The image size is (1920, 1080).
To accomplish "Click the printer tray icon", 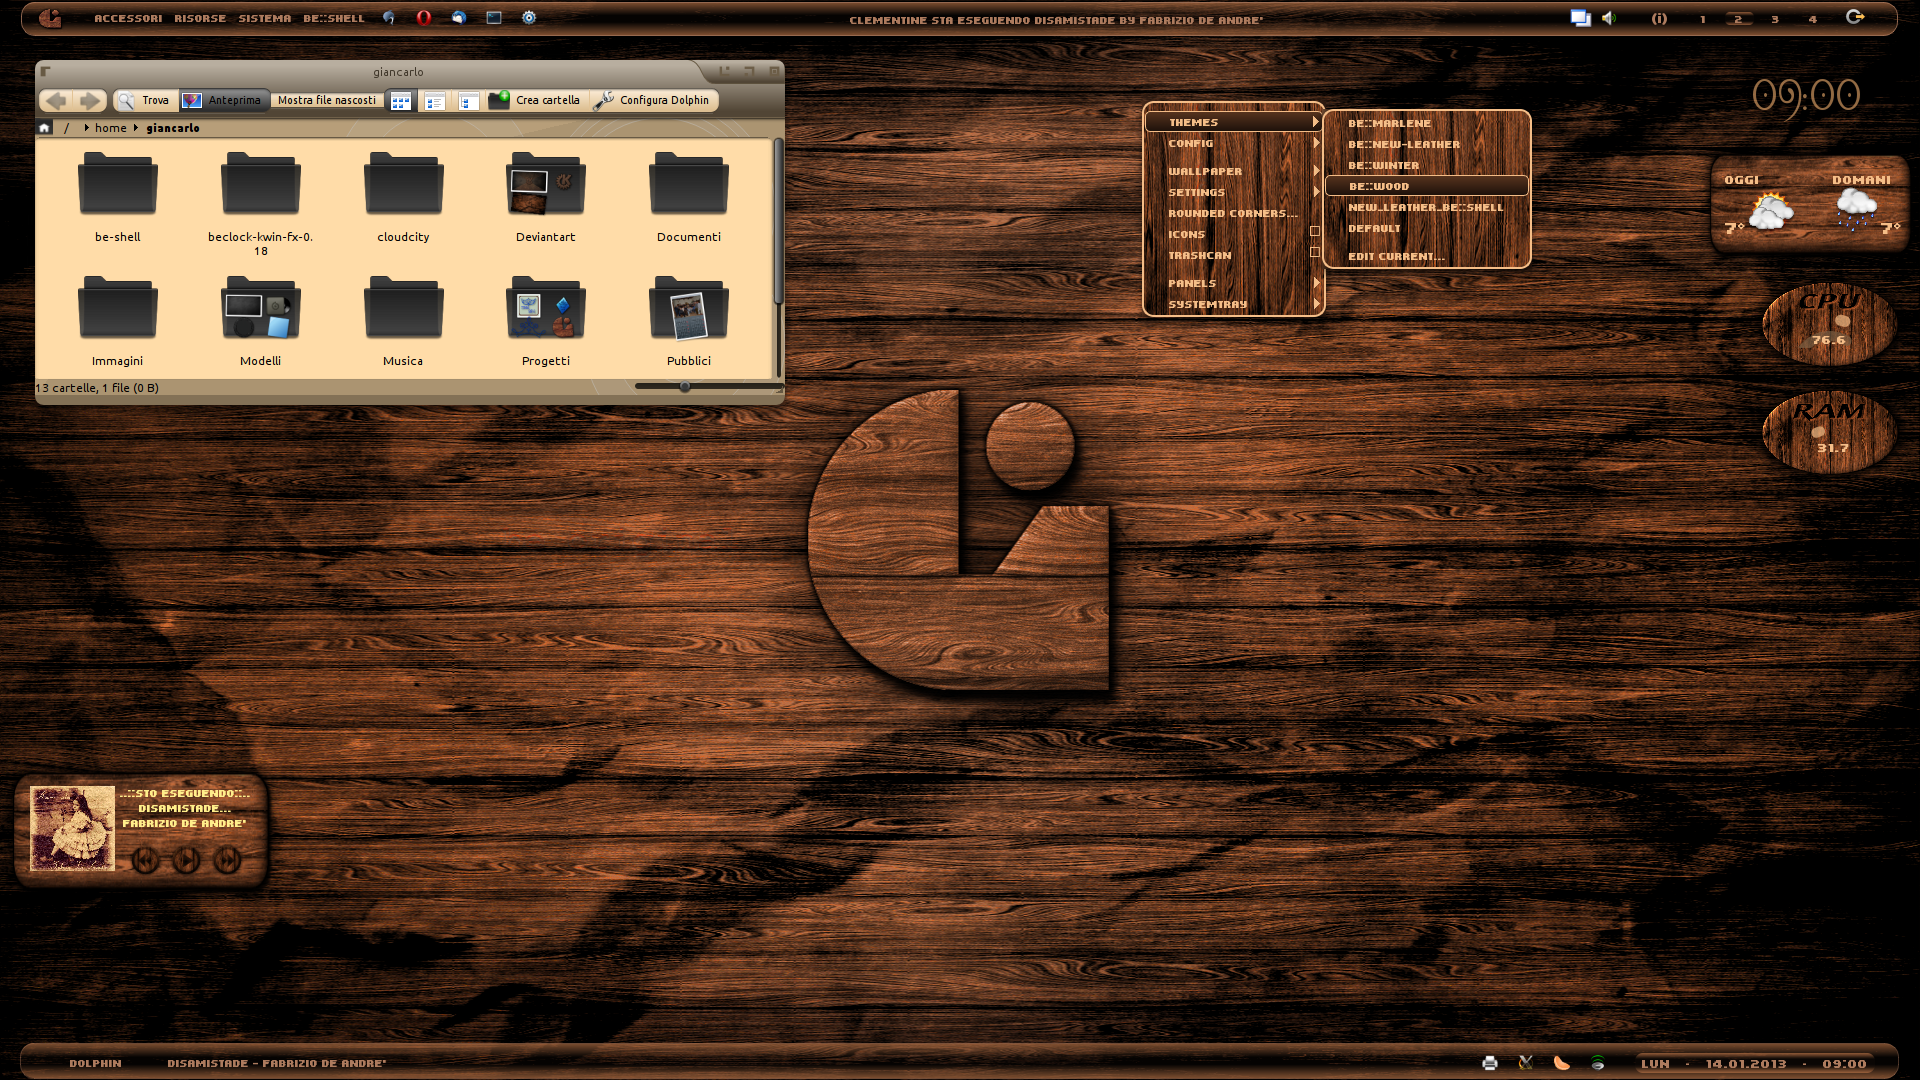I will tap(1490, 1063).
